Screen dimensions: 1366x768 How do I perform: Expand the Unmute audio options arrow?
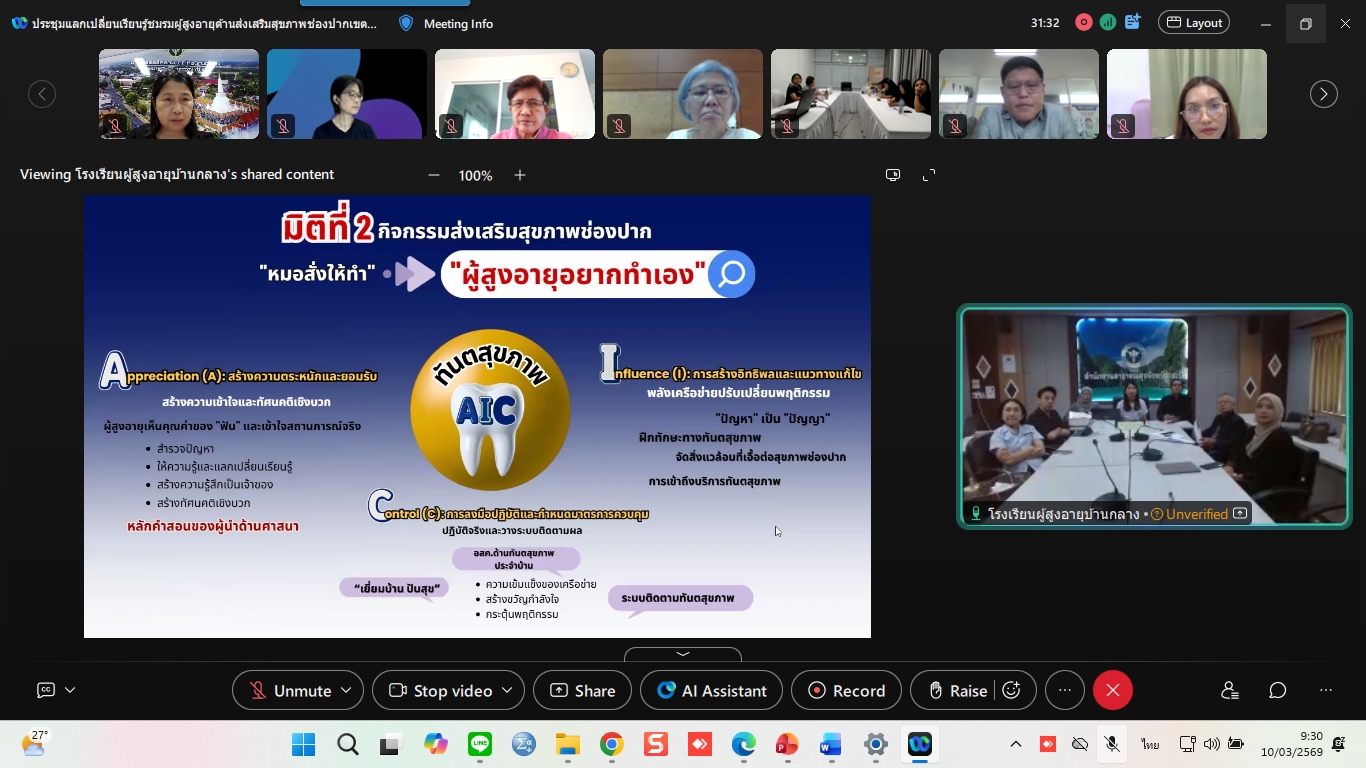tap(346, 690)
